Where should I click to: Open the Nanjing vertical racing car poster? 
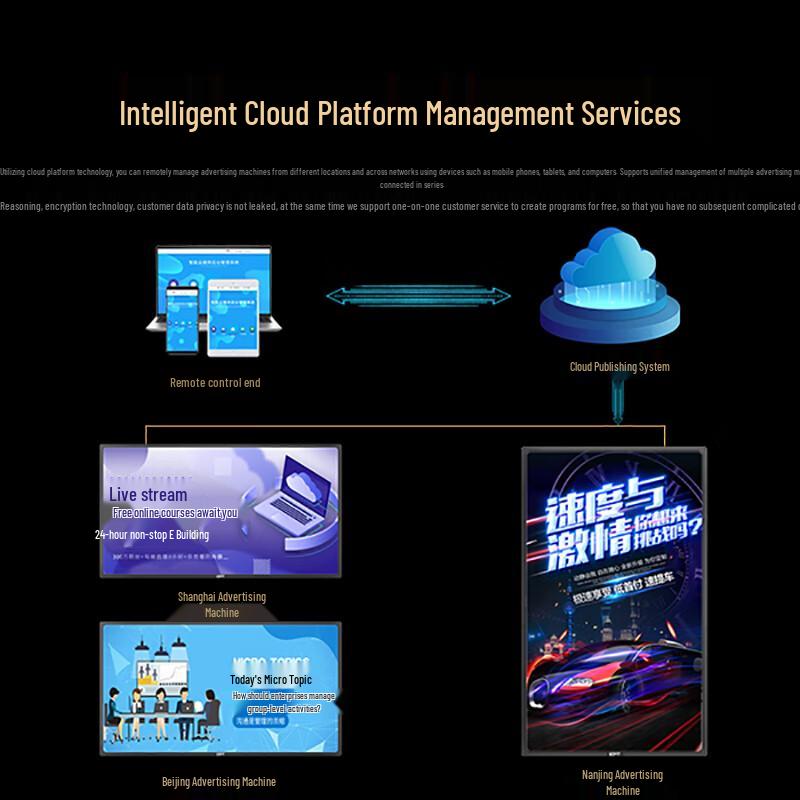pyautogui.click(x=614, y=602)
